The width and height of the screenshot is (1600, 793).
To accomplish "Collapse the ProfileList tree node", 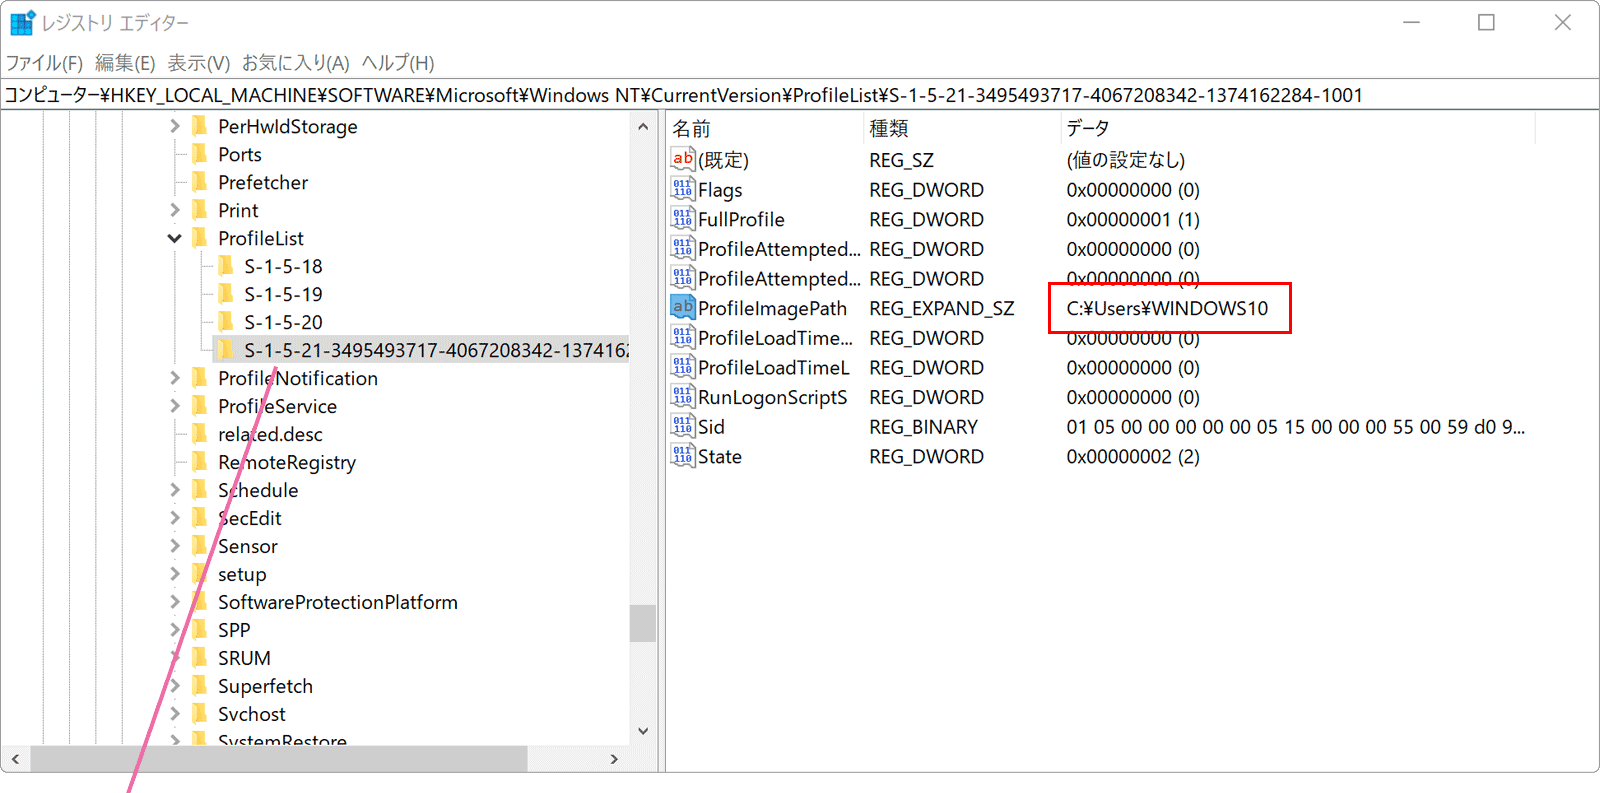I will pos(174,238).
